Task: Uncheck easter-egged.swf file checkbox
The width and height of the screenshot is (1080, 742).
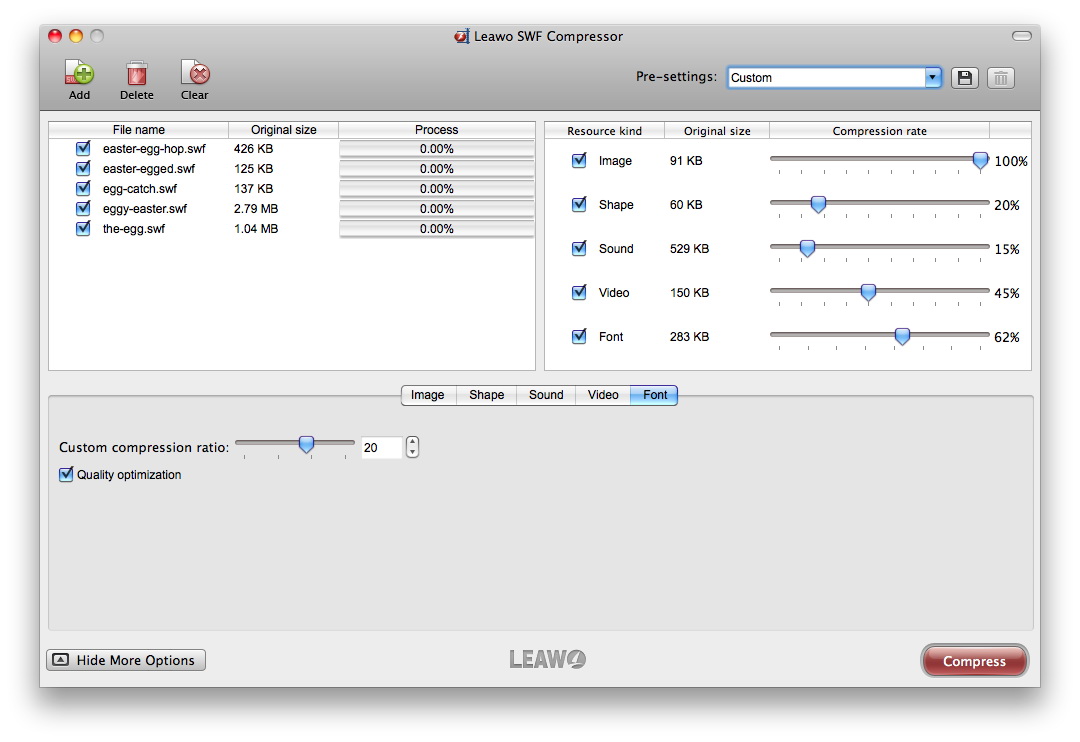Action: (x=83, y=168)
